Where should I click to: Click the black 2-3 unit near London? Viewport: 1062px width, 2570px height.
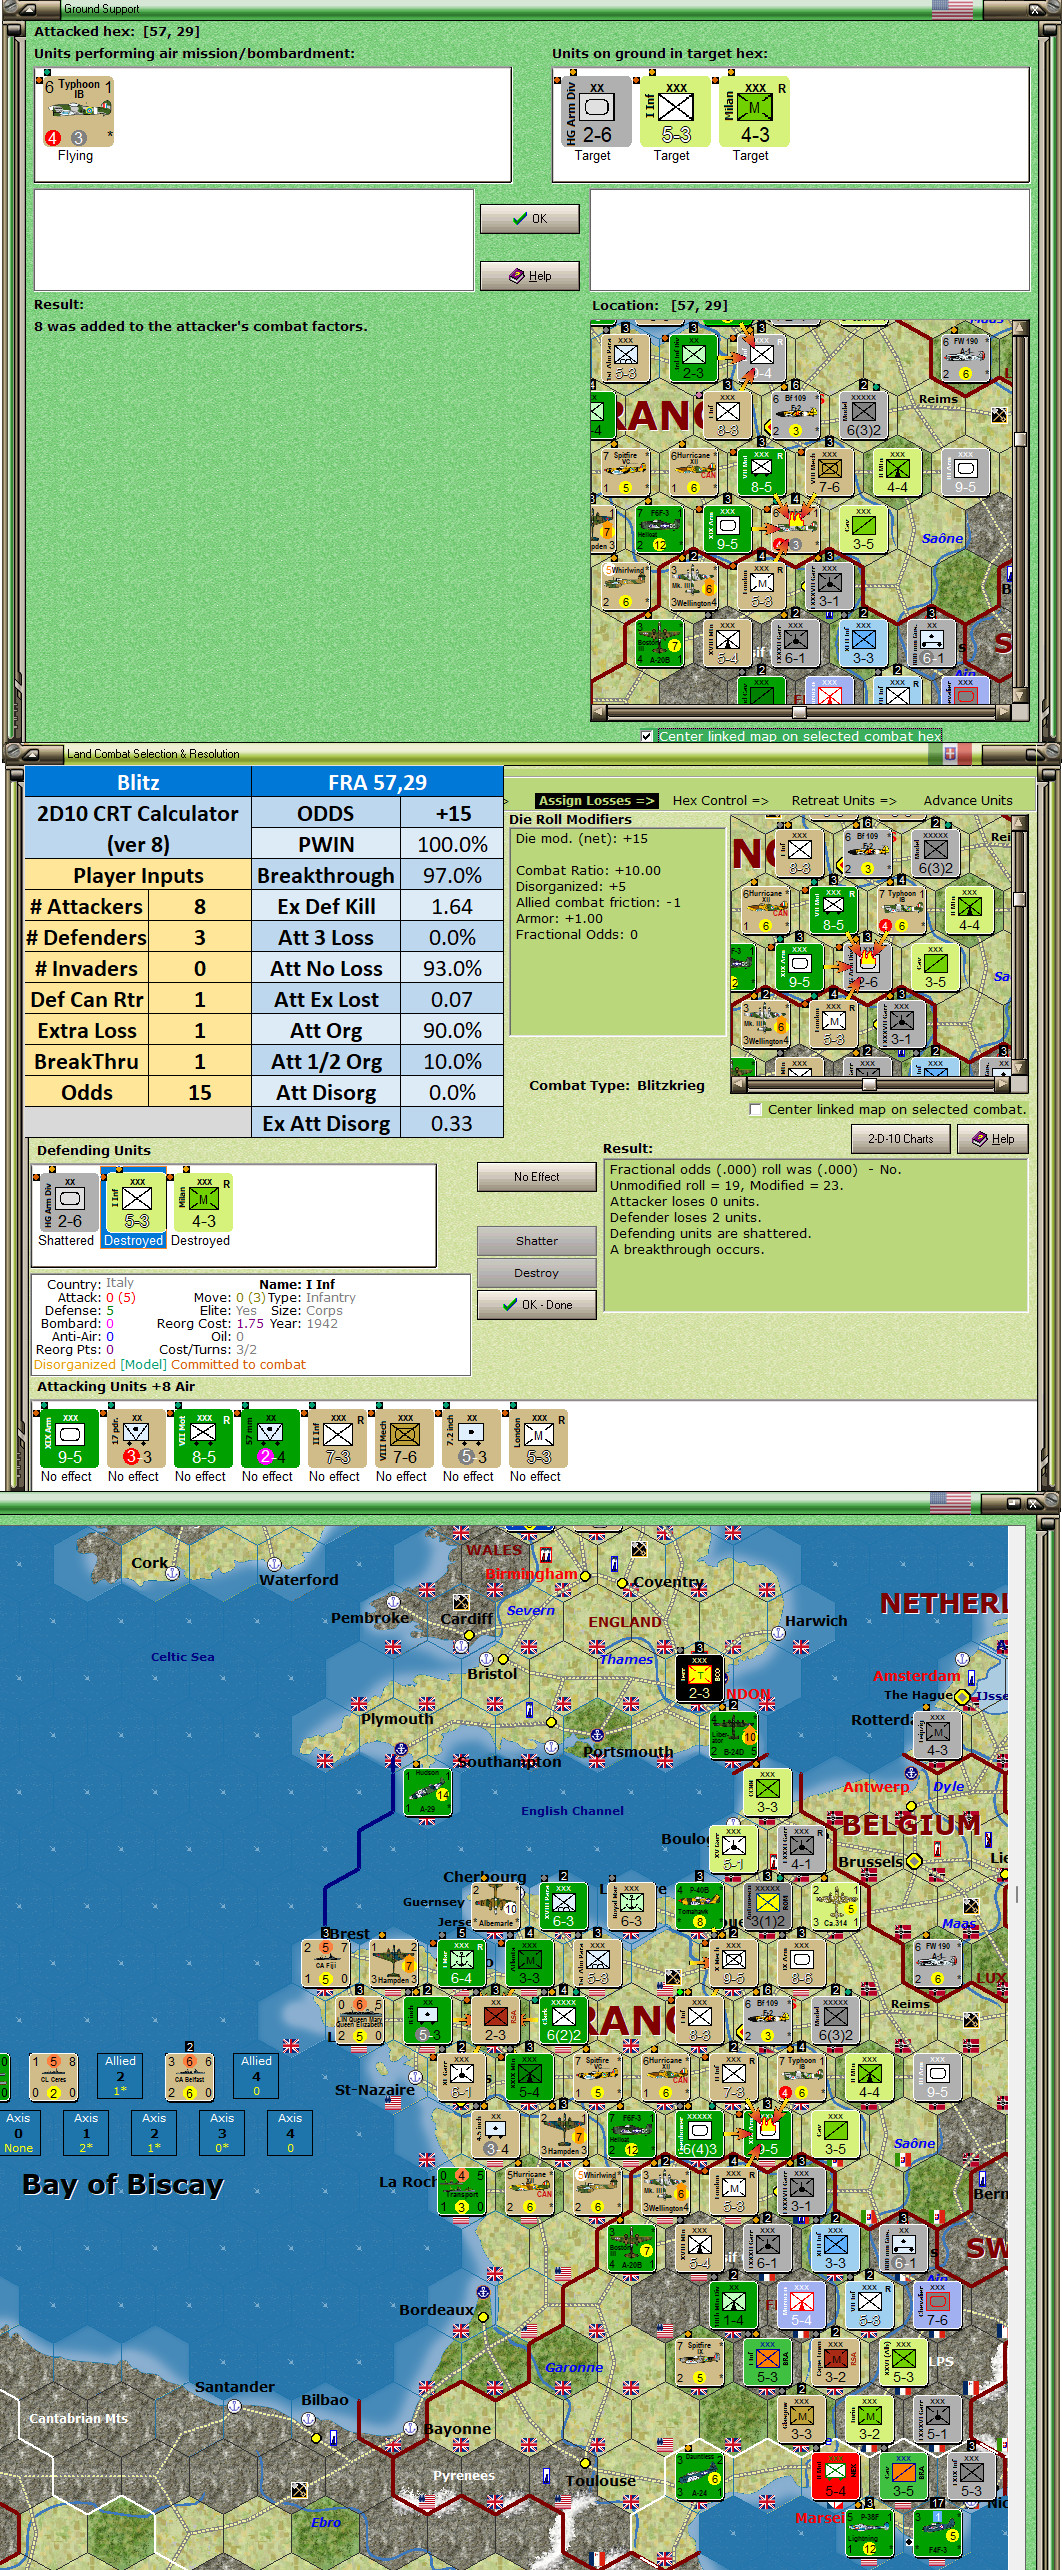tap(699, 1678)
